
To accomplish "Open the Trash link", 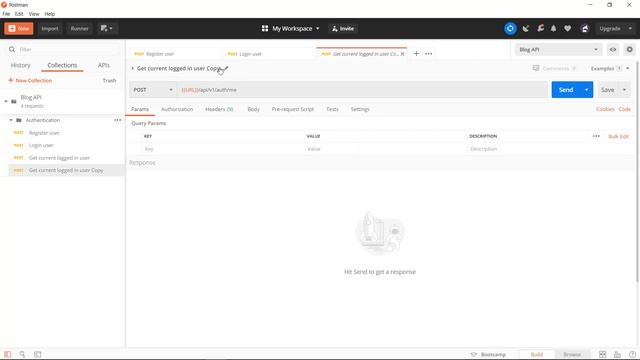I will 109,80.
